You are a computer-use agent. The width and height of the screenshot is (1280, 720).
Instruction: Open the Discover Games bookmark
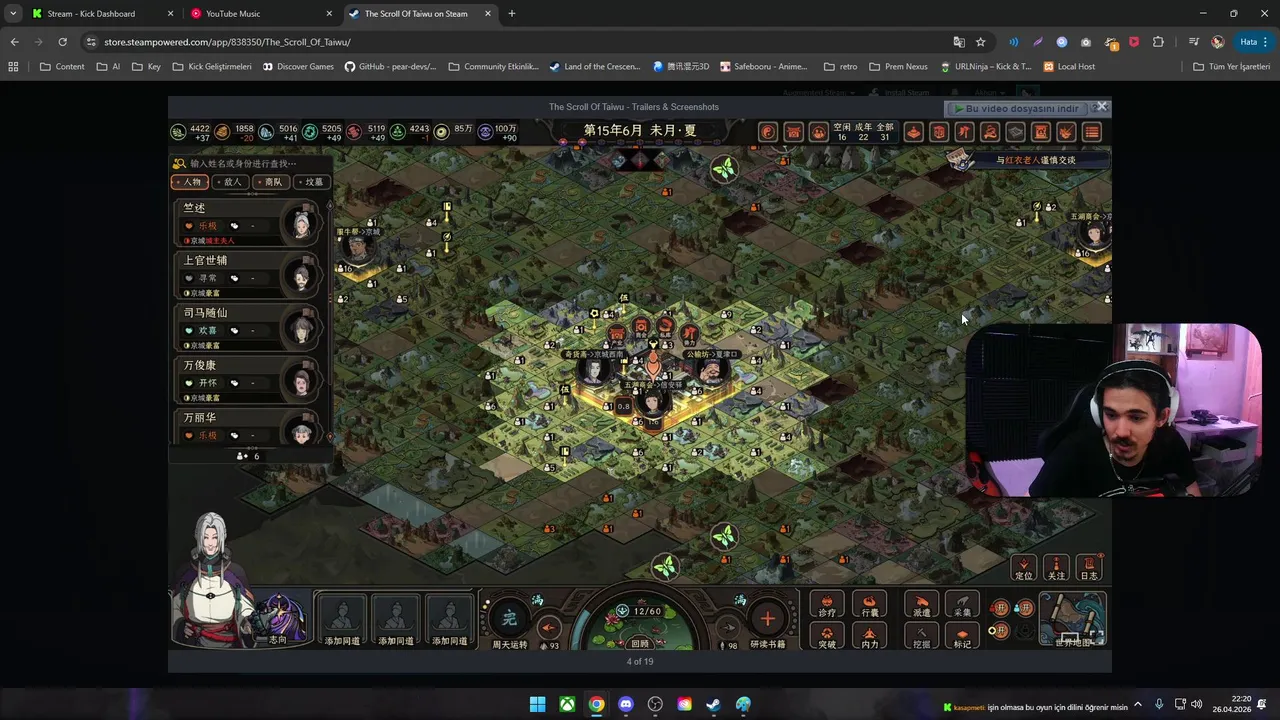click(298, 67)
